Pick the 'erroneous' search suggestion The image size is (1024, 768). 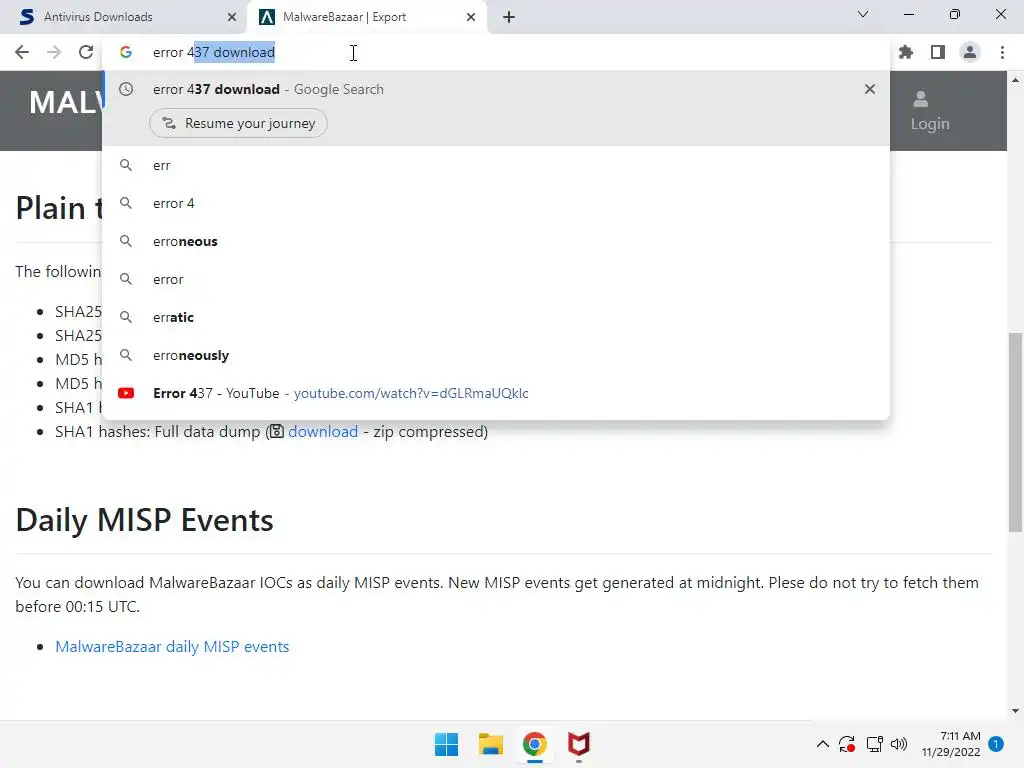(496, 242)
